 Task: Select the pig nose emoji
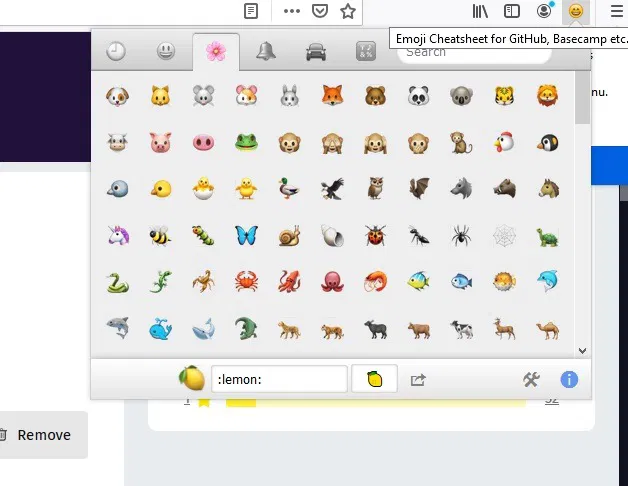203,143
